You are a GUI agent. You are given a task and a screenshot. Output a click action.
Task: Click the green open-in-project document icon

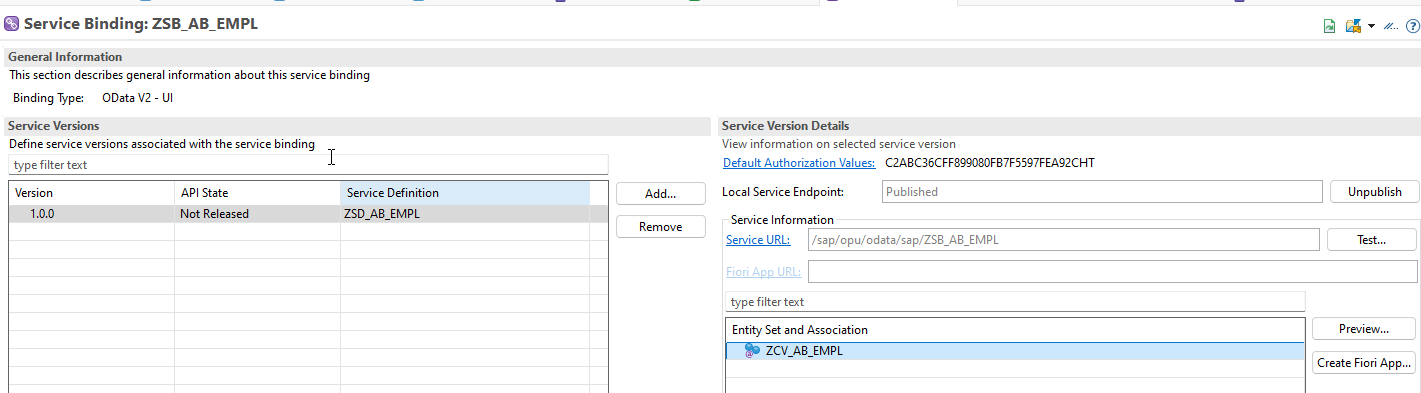point(1329,26)
